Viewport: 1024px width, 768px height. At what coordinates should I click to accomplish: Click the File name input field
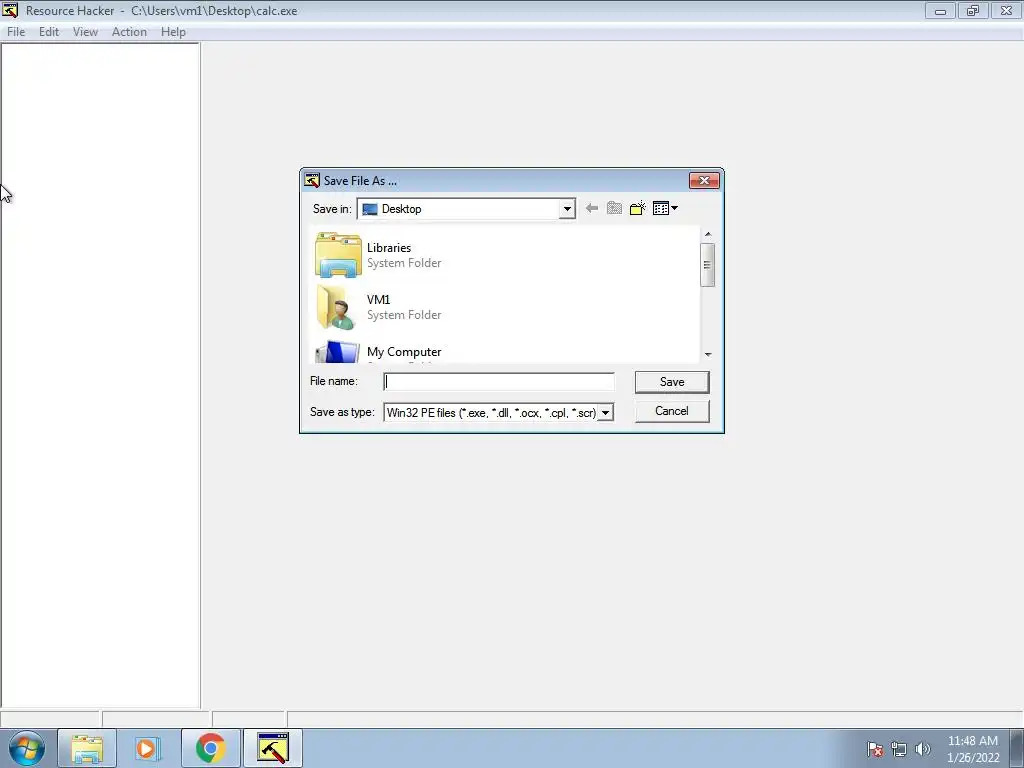click(x=498, y=382)
